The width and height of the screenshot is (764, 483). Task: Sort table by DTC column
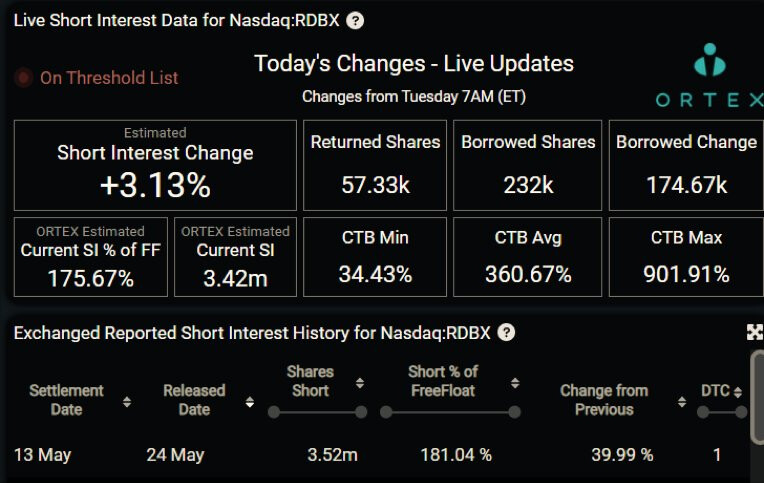coord(738,392)
